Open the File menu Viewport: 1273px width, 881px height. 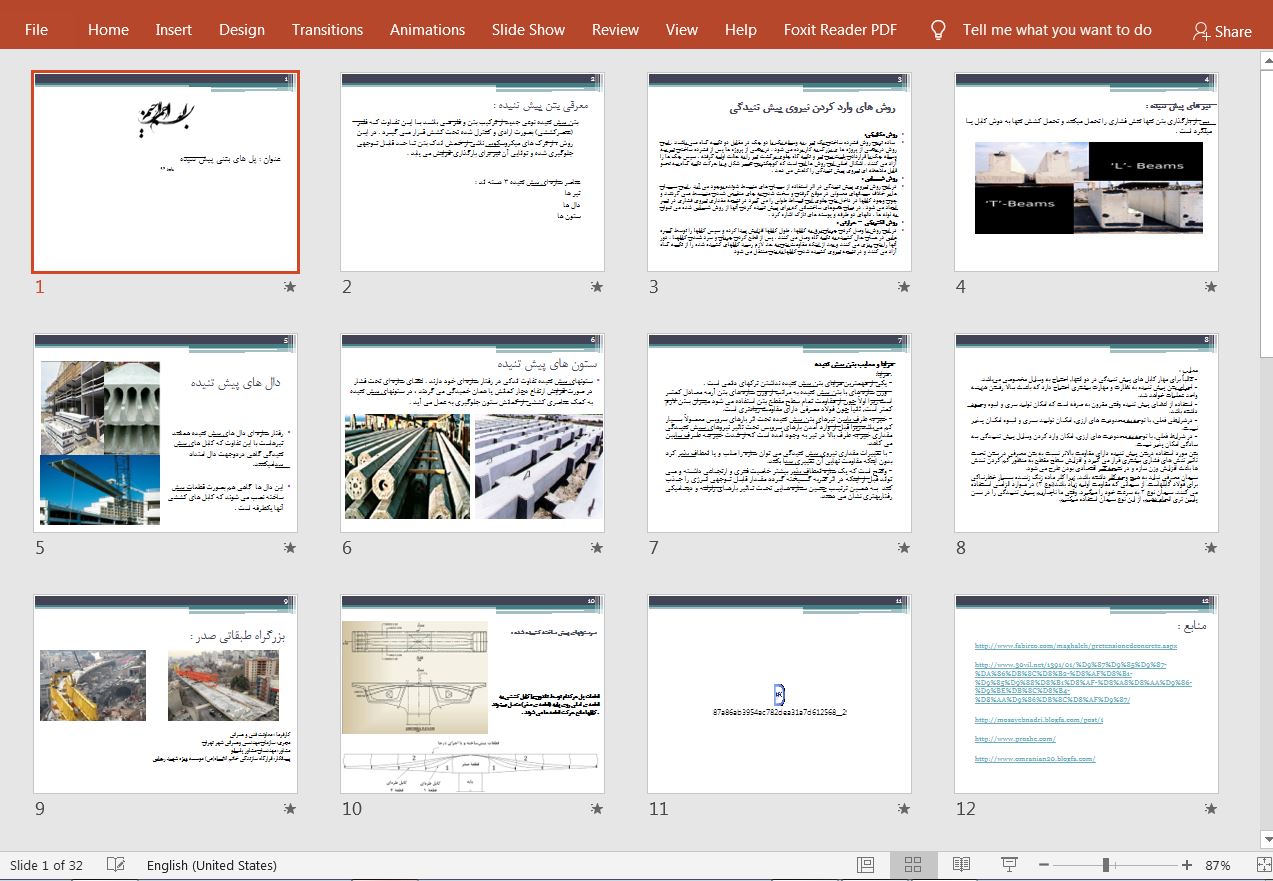click(x=36, y=30)
